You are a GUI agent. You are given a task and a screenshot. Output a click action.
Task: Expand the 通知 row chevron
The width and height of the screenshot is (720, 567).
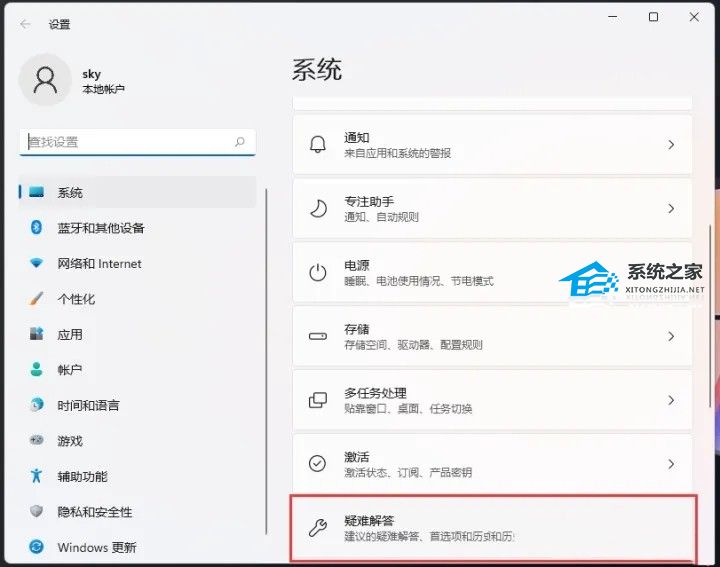tap(671, 145)
